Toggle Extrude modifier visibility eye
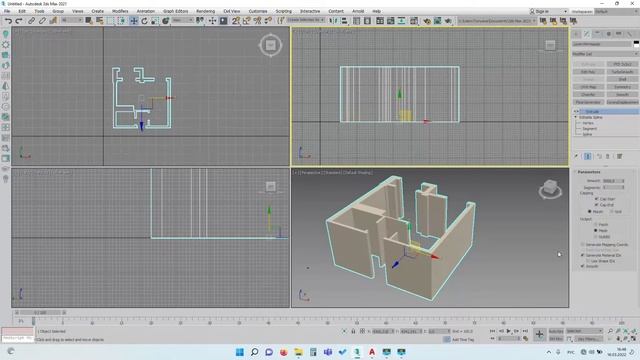Screen dimensions: 640x360 pos(576,111)
